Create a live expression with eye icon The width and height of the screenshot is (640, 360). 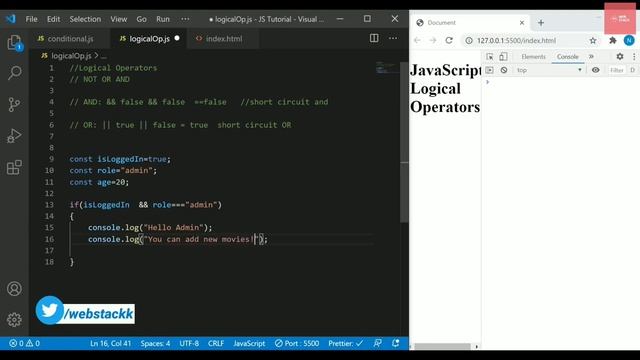596,70
